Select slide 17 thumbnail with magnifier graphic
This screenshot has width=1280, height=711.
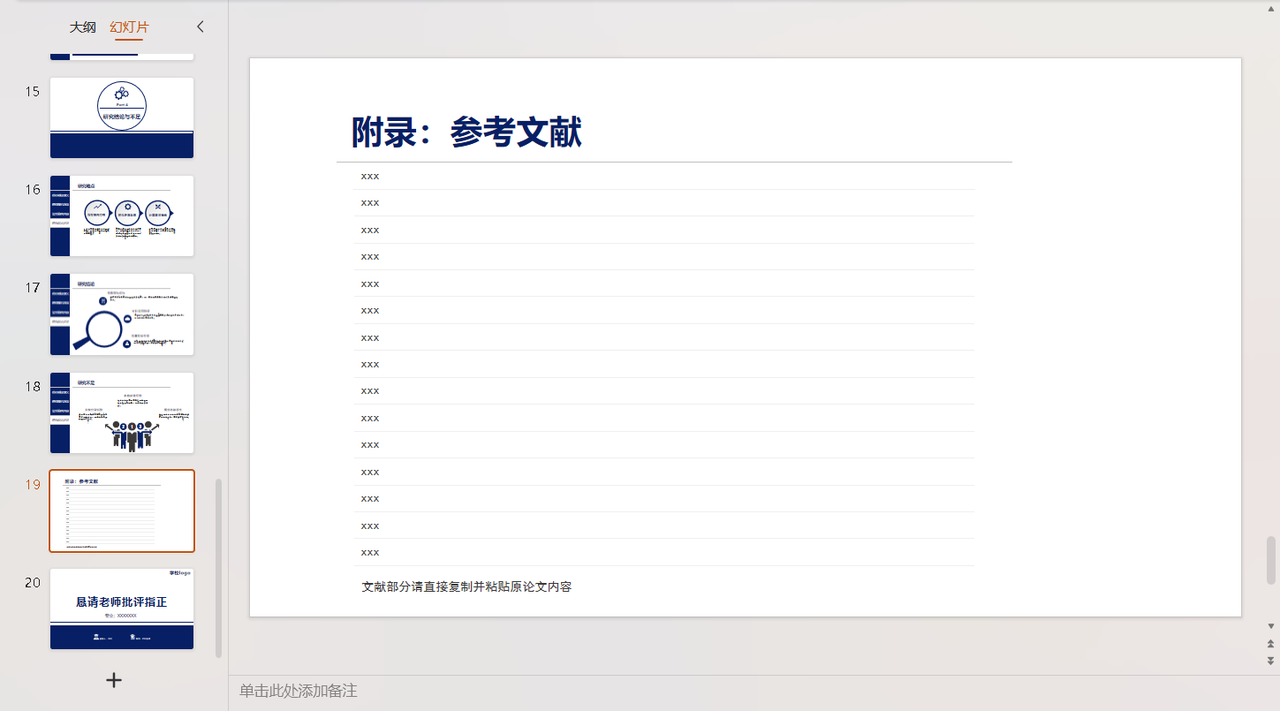(122, 314)
